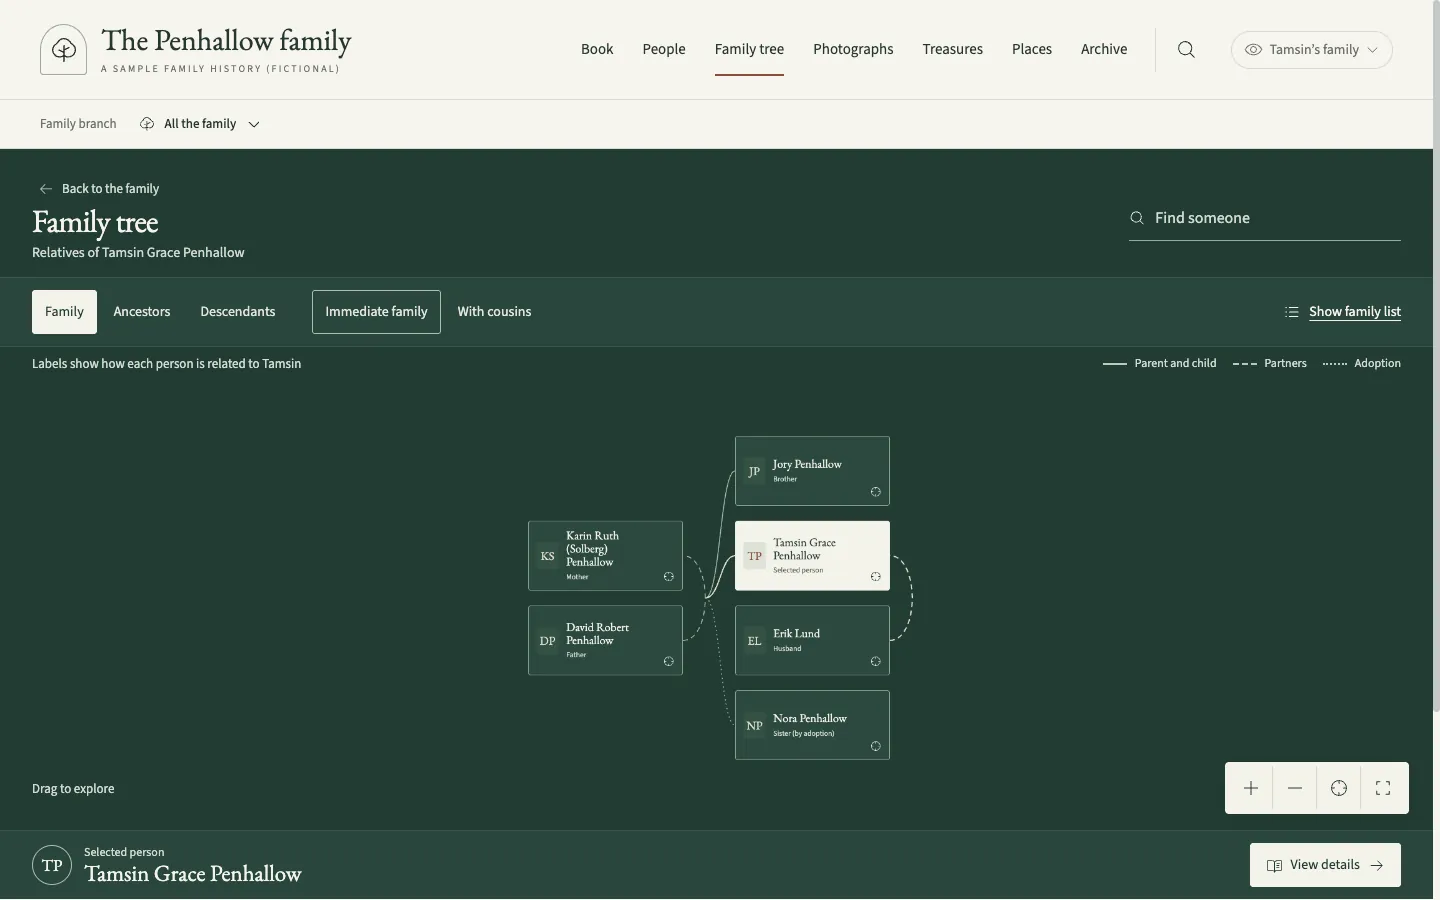Open the Photographs section
The width and height of the screenshot is (1440, 900).
pos(853,49)
